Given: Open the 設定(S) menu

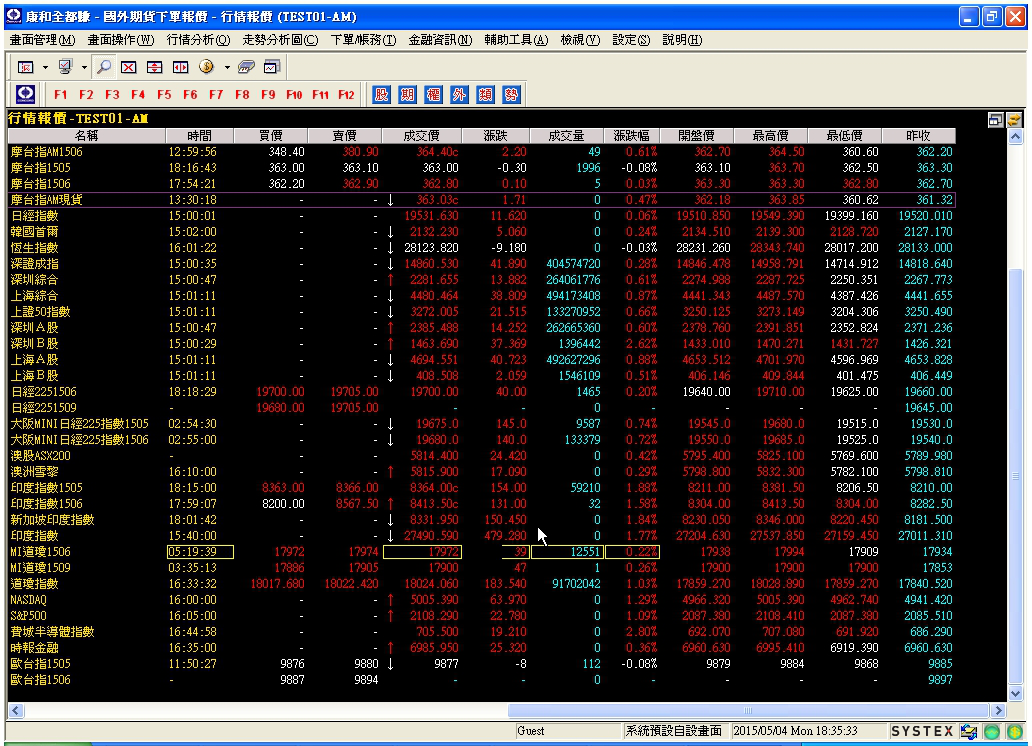Looking at the screenshot, I should point(631,40).
